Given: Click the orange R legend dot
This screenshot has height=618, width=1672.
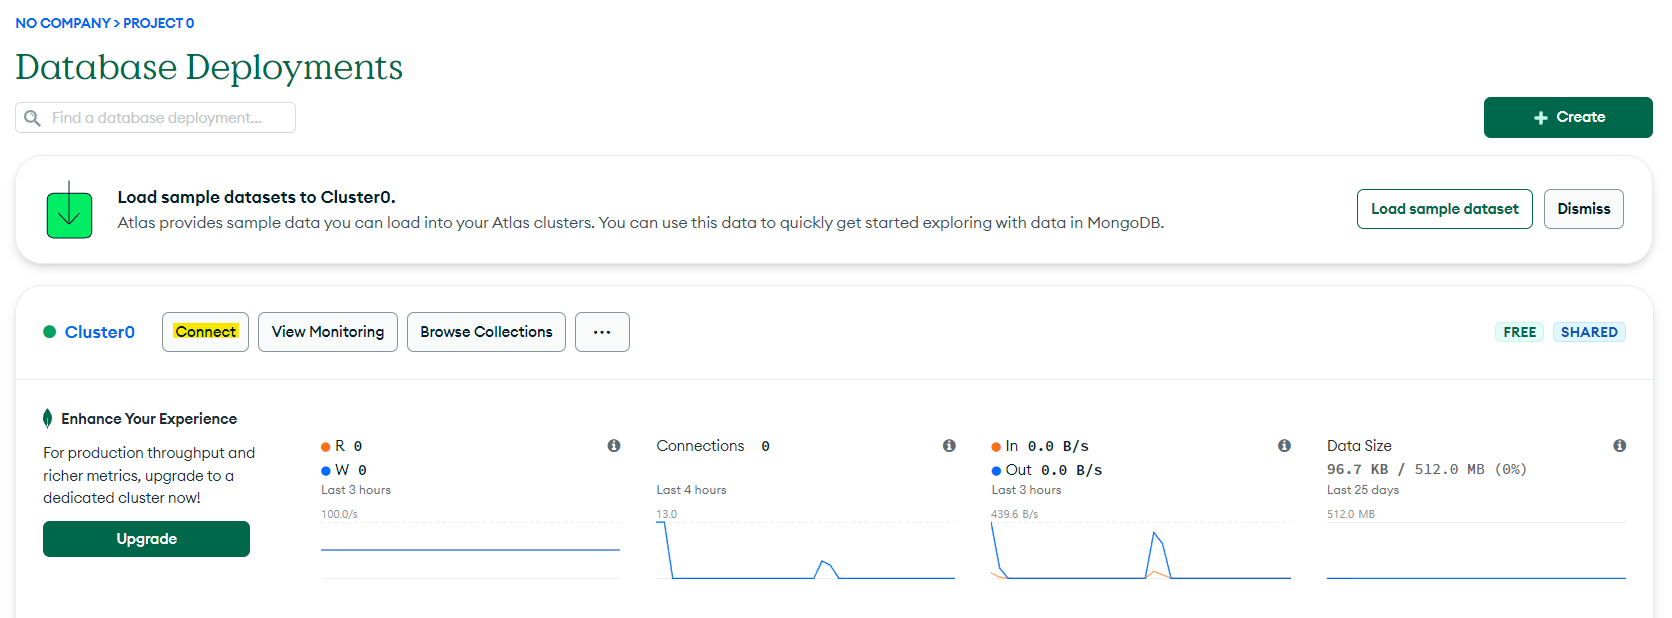Looking at the screenshot, I should click(x=326, y=447).
